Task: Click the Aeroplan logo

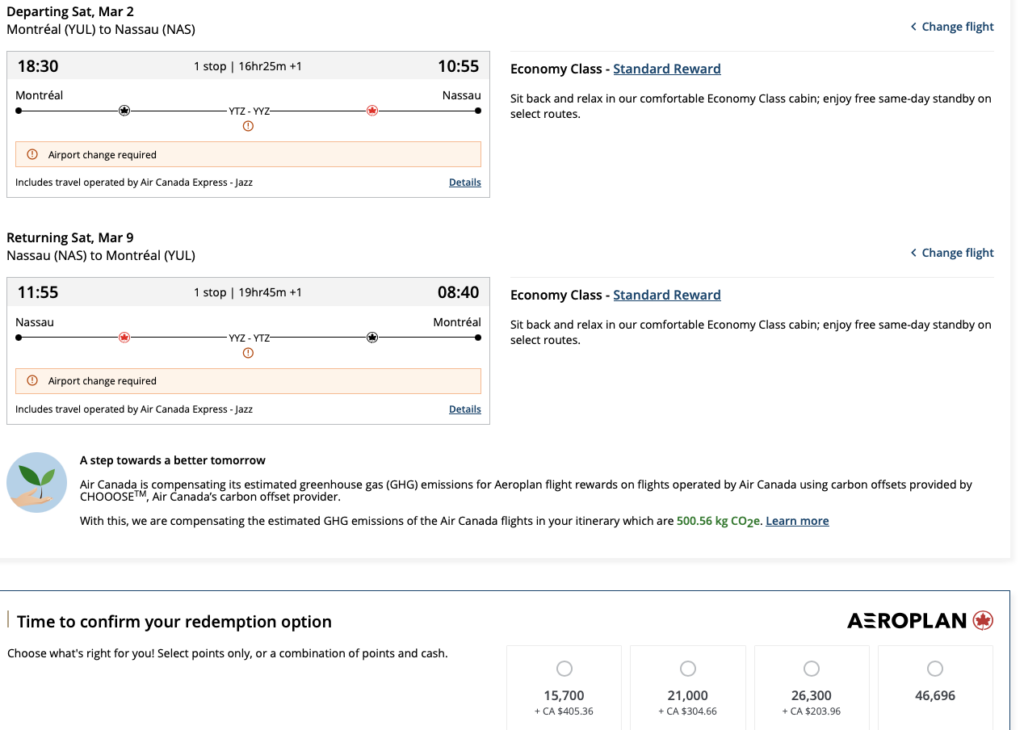Action: pos(920,621)
